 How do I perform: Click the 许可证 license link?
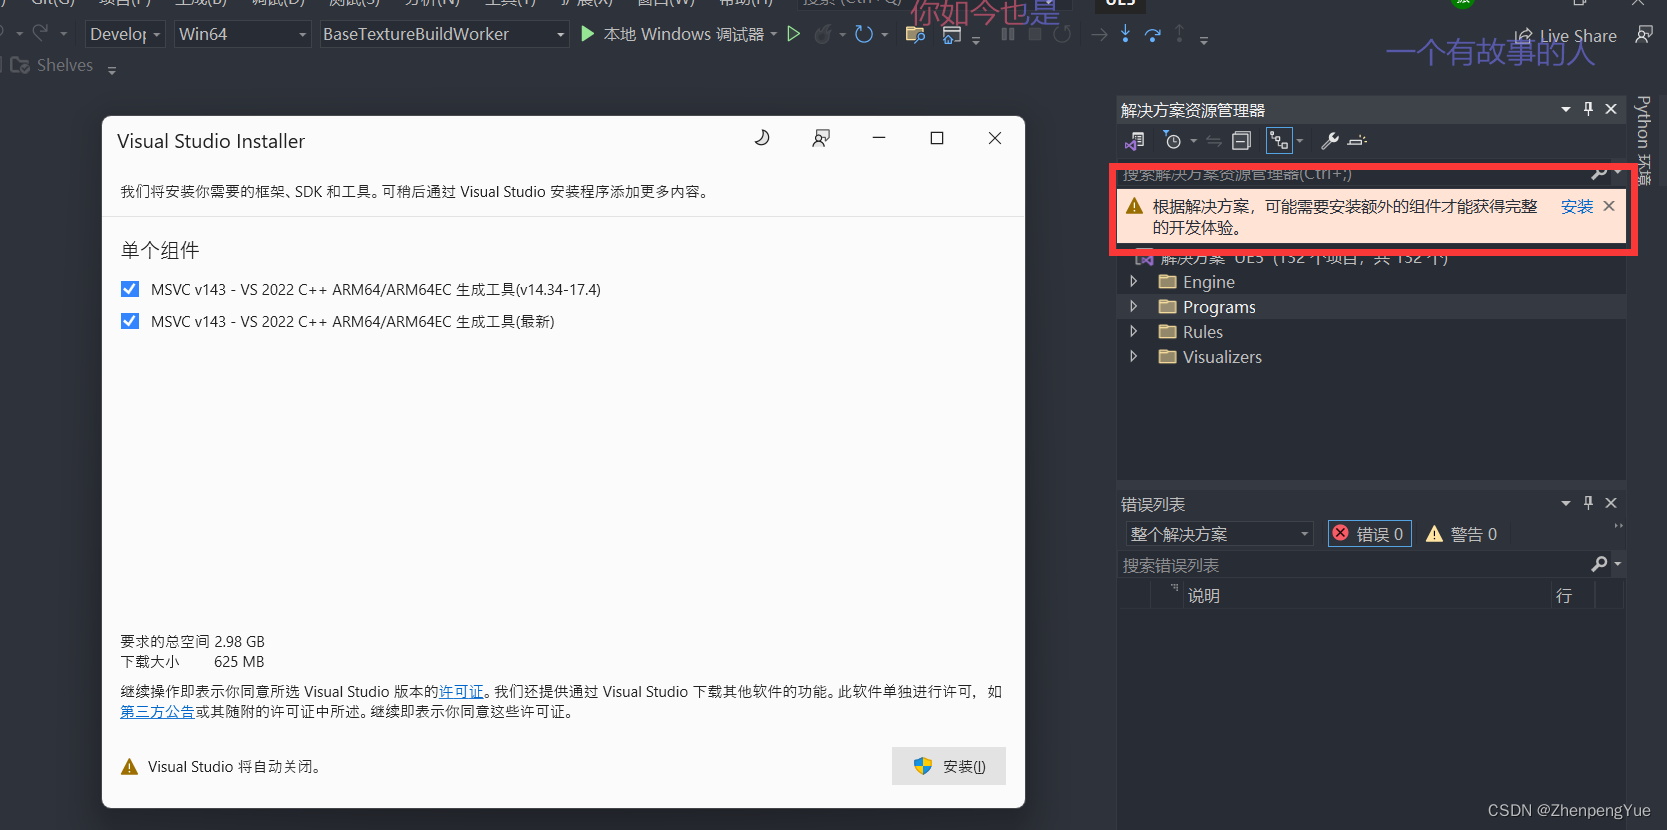[461, 692]
